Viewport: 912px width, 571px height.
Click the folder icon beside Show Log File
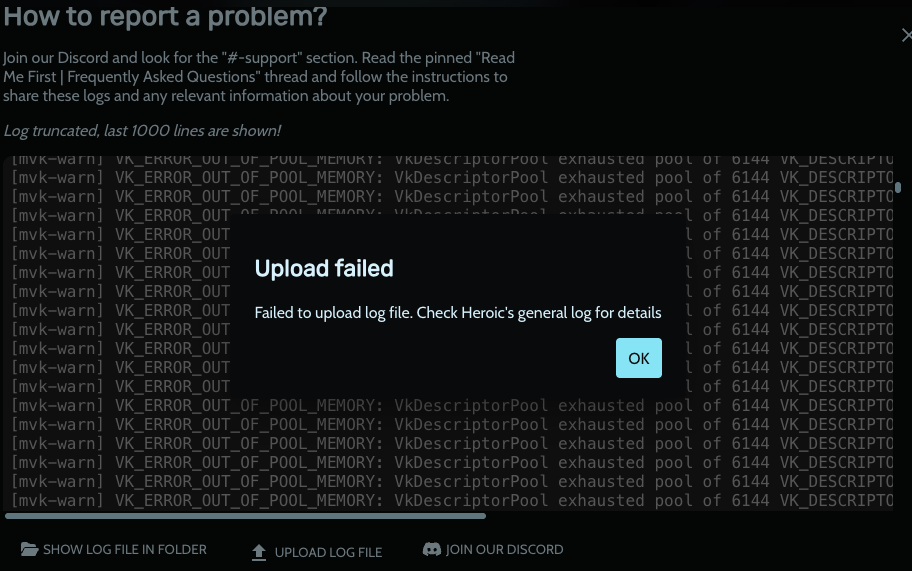point(29,549)
